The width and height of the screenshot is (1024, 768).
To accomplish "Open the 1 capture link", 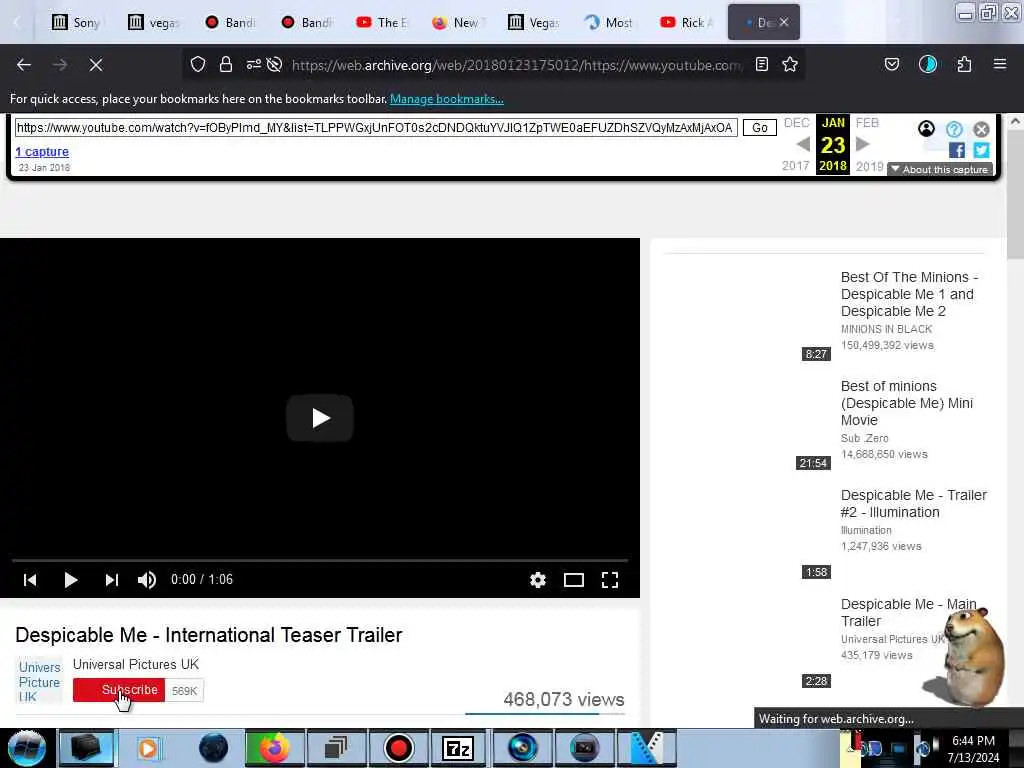I will click(x=42, y=152).
